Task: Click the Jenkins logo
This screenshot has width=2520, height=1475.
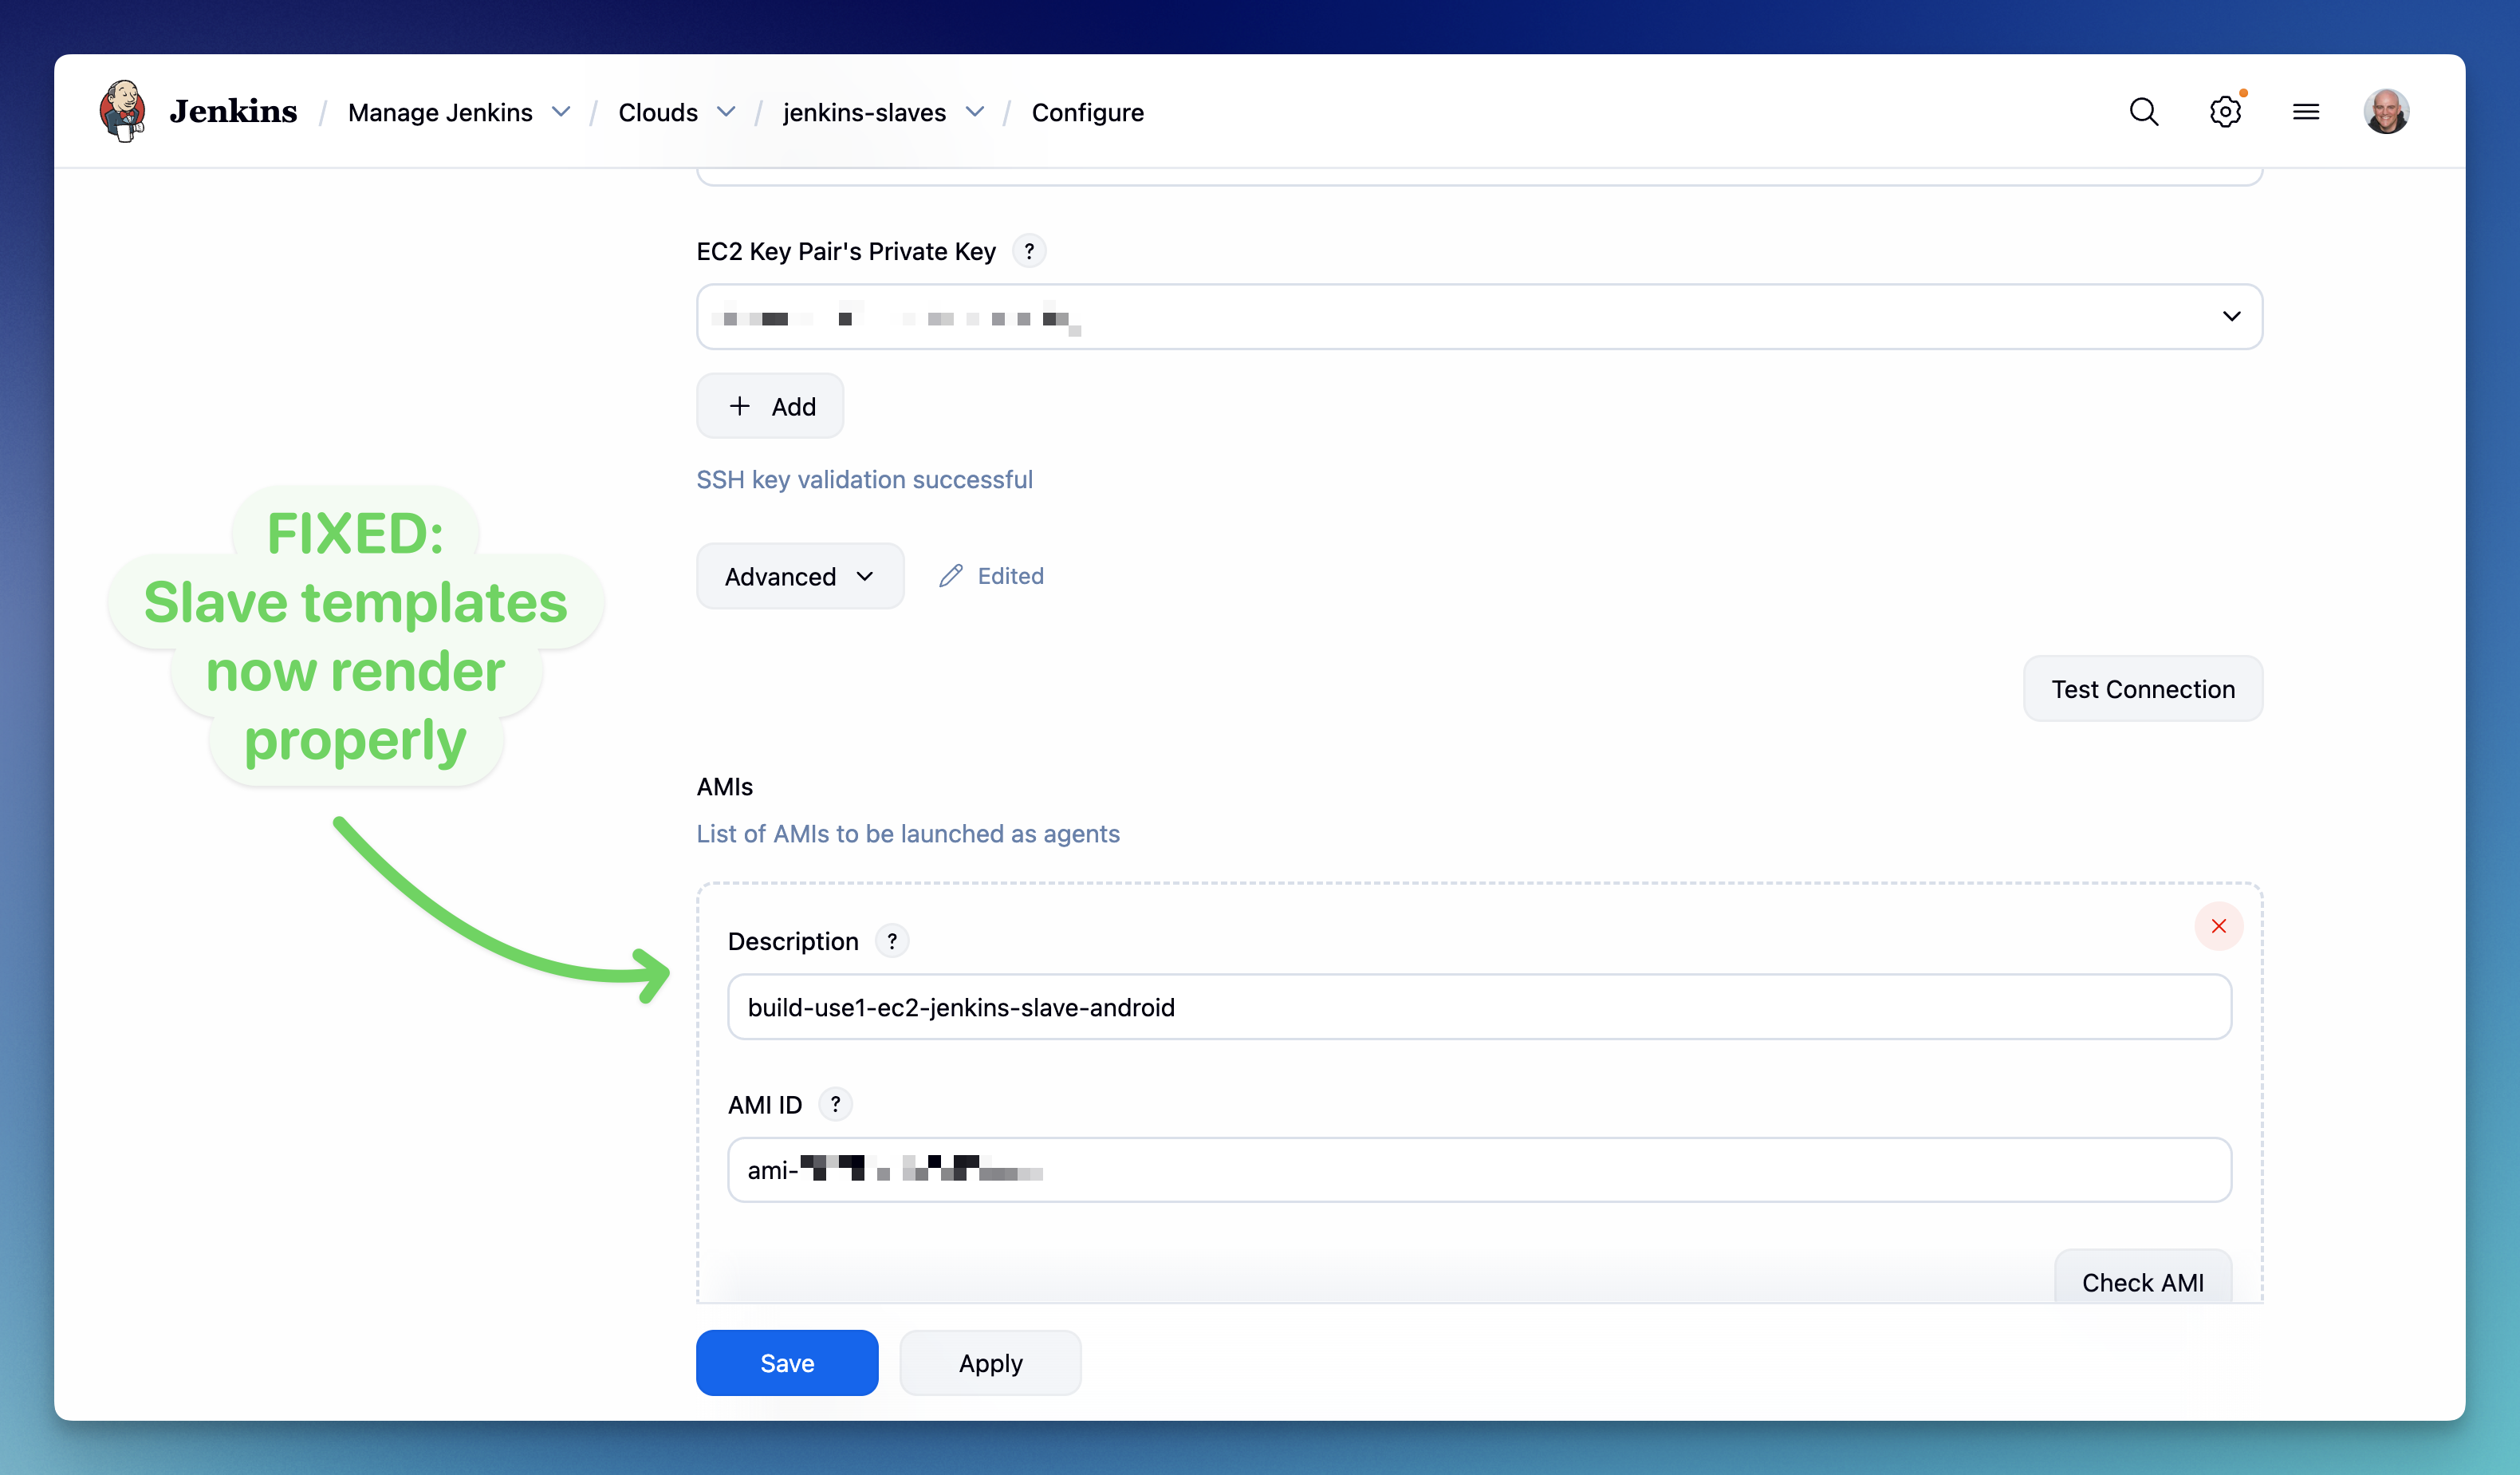Action: point(123,111)
